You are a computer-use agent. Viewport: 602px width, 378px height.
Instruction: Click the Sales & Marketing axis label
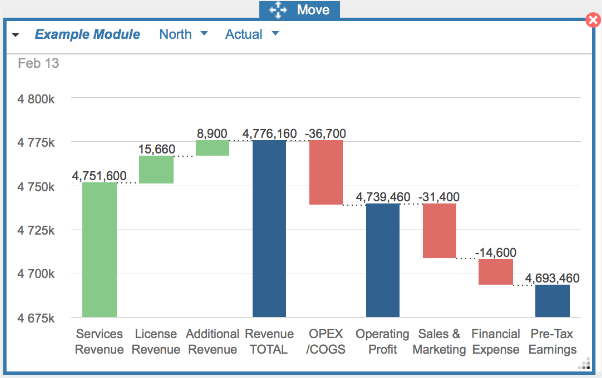(x=439, y=342)
